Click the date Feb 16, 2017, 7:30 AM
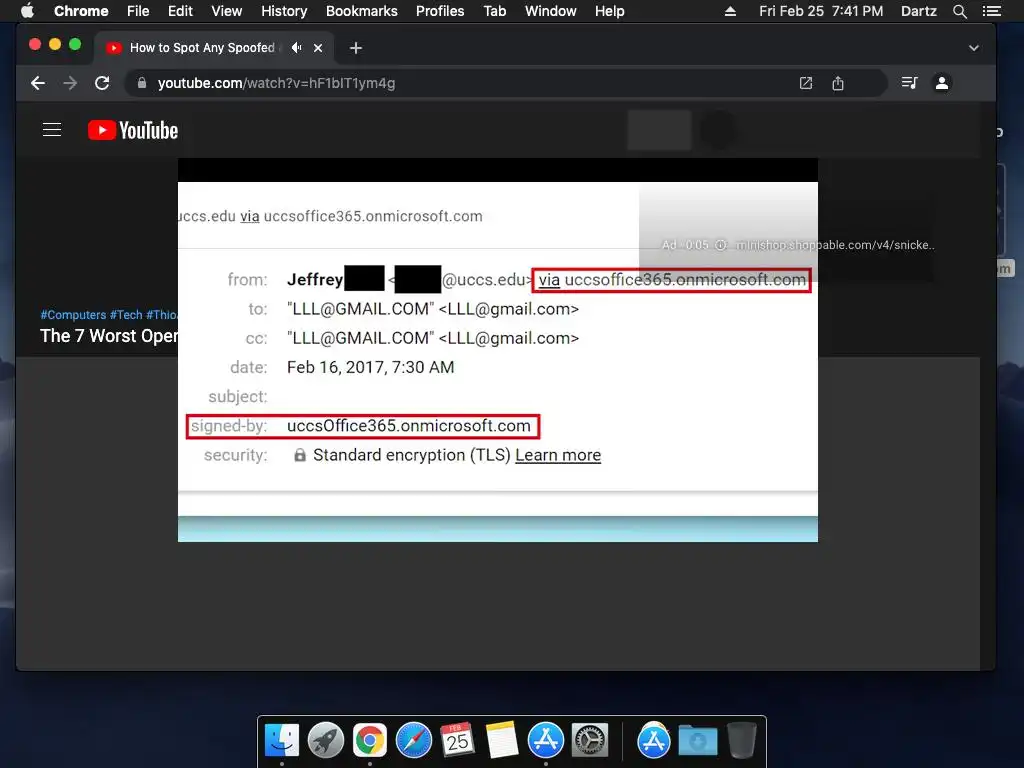Screen dimensions: 1024x768 [370, 367]
